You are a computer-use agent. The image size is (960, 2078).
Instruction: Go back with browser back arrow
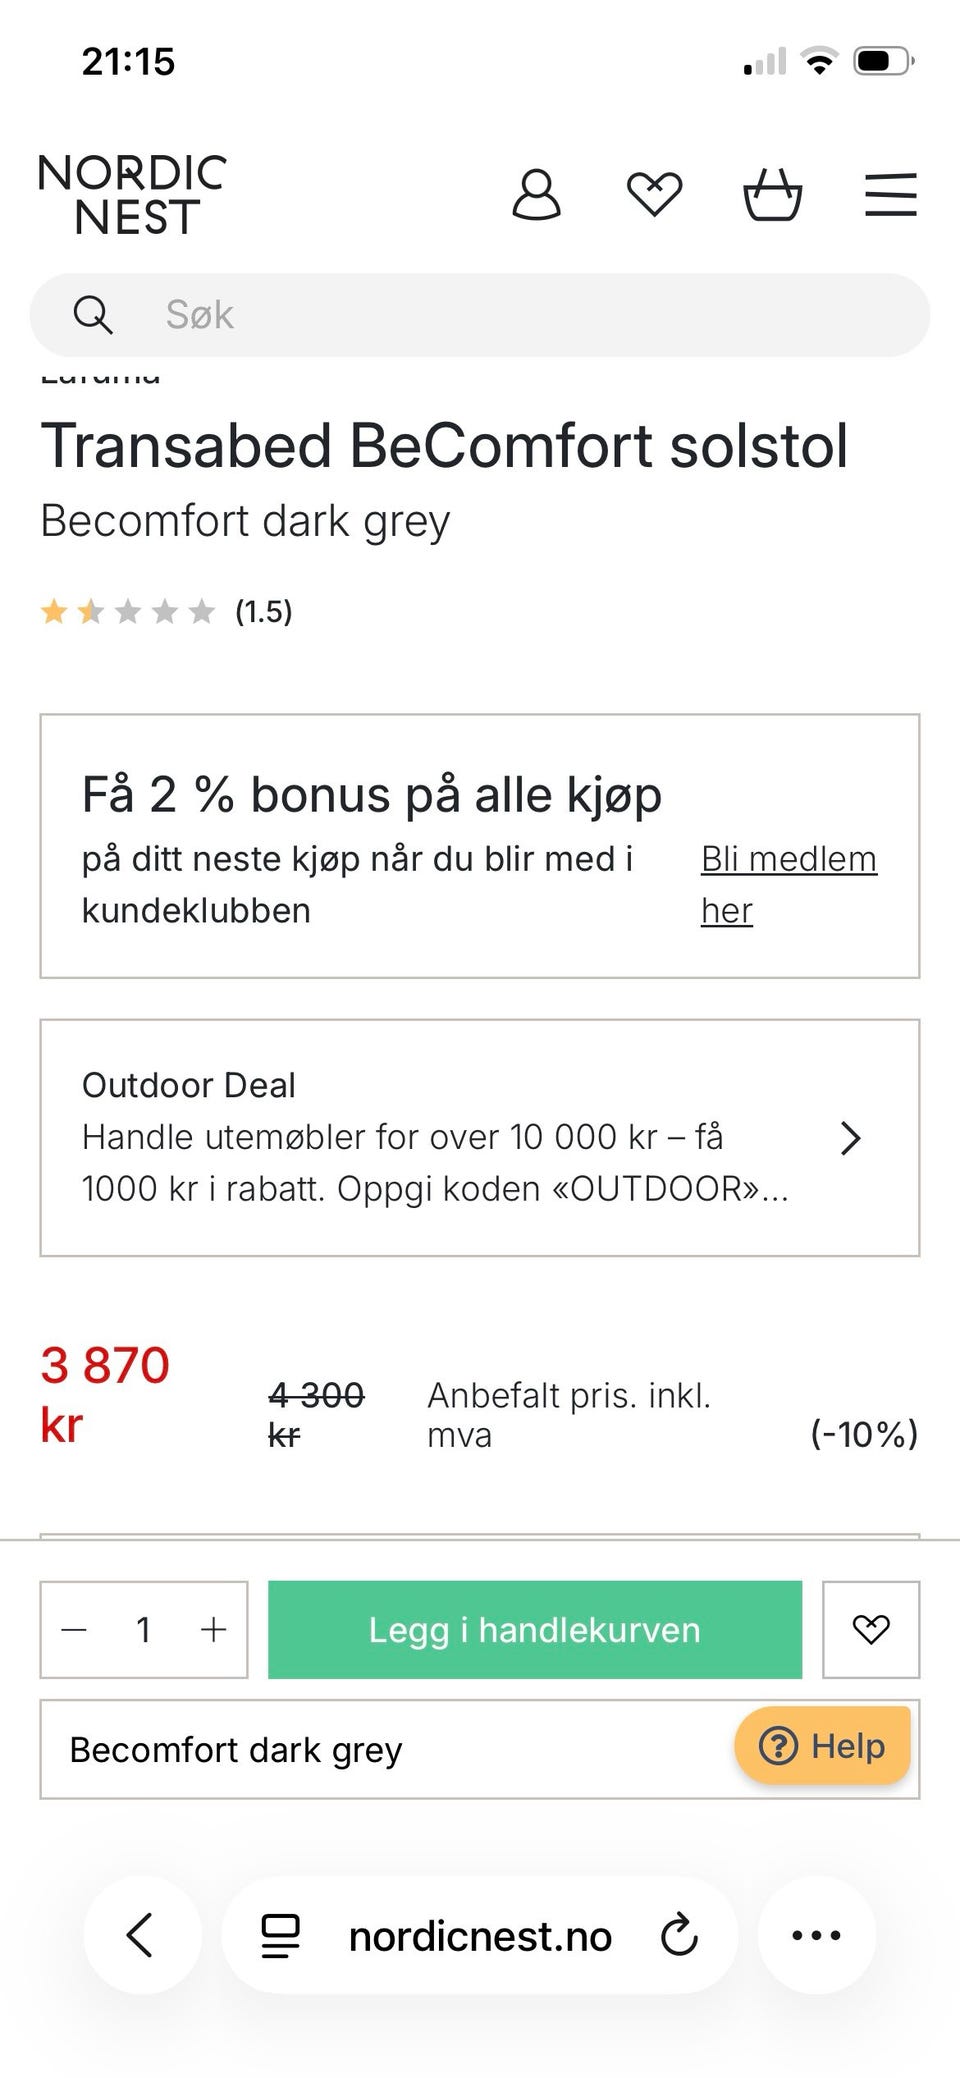click(x=141, y=1935)
